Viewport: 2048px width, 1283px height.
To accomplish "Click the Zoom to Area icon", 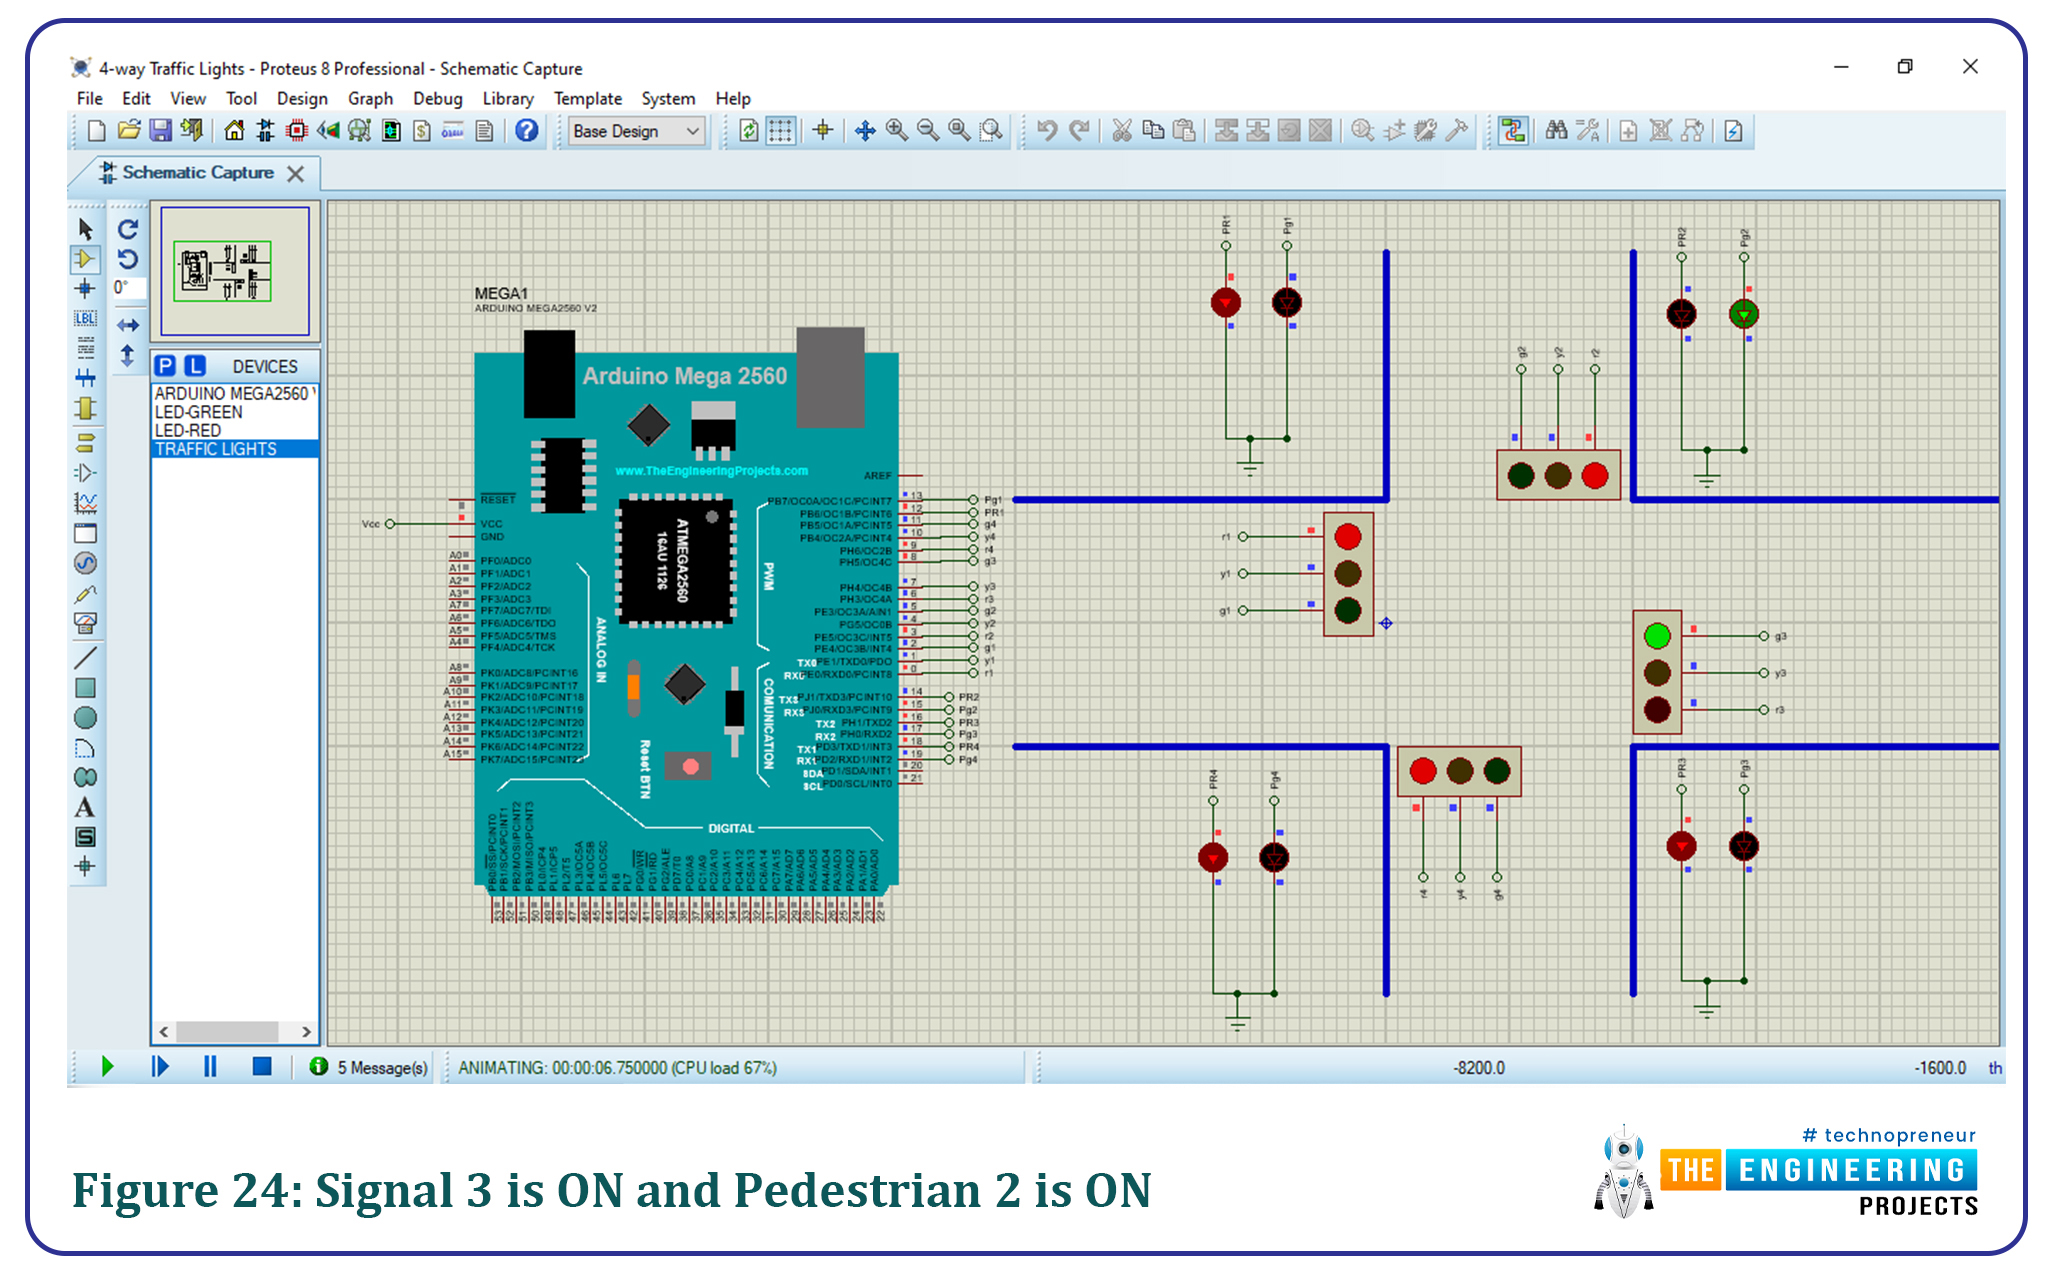I will pos(991,131).
